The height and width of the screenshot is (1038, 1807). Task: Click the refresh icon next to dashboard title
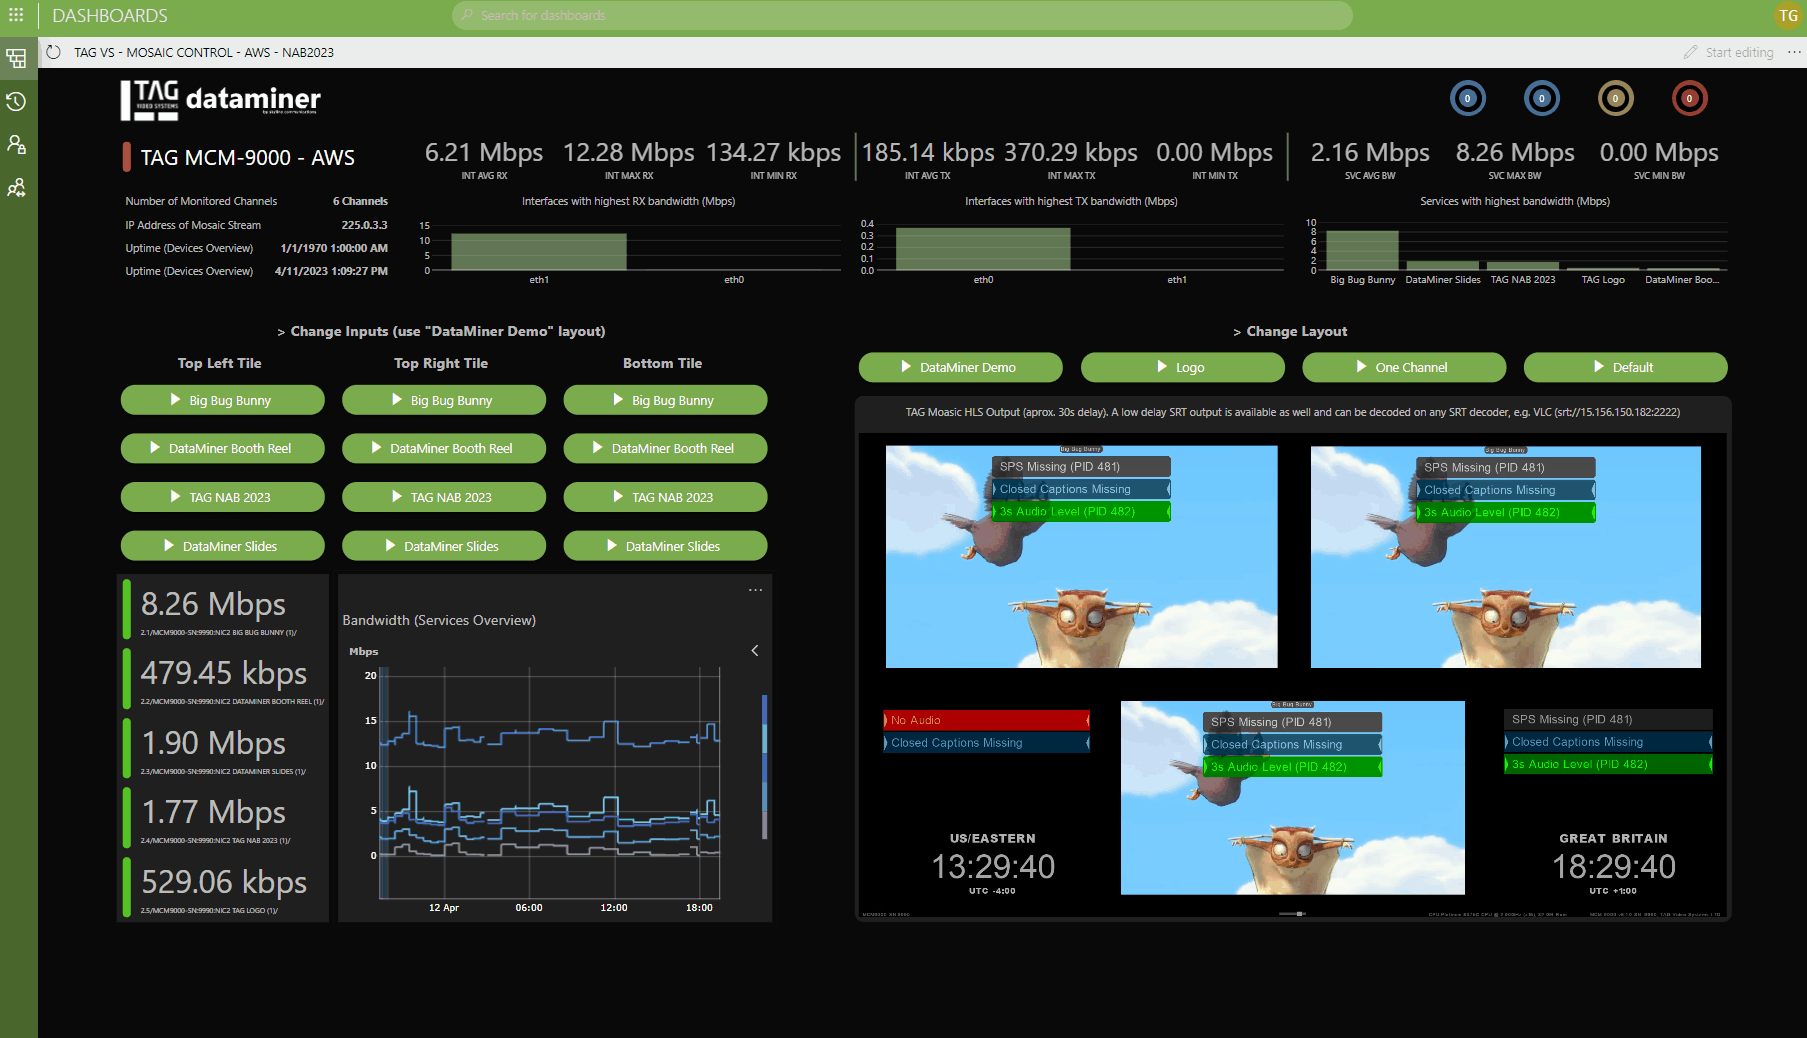54,52
